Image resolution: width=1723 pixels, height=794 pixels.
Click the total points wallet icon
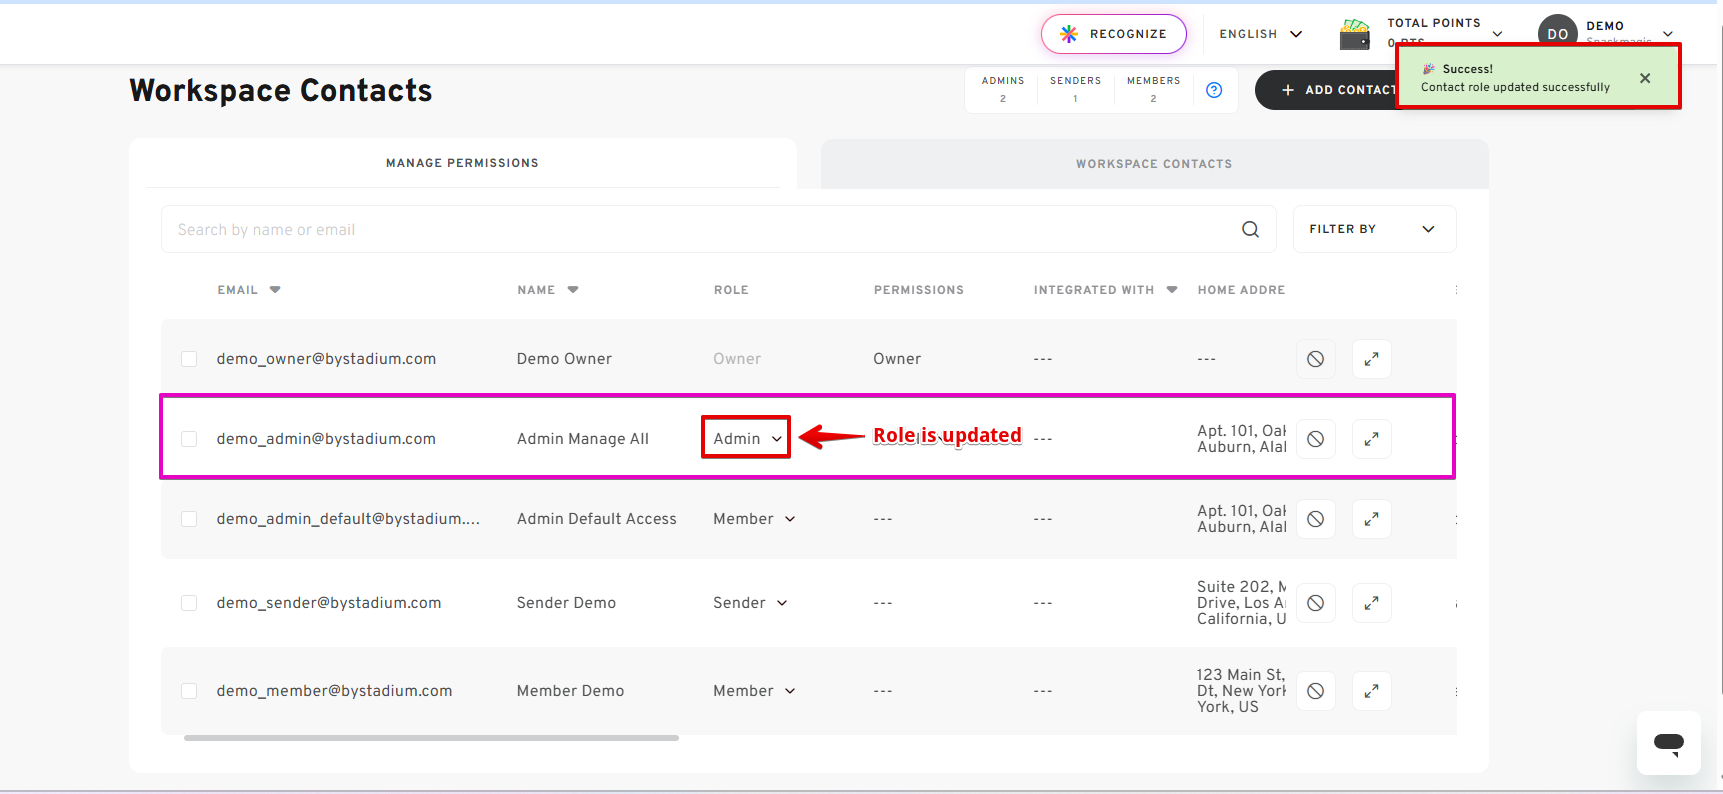1355,35
